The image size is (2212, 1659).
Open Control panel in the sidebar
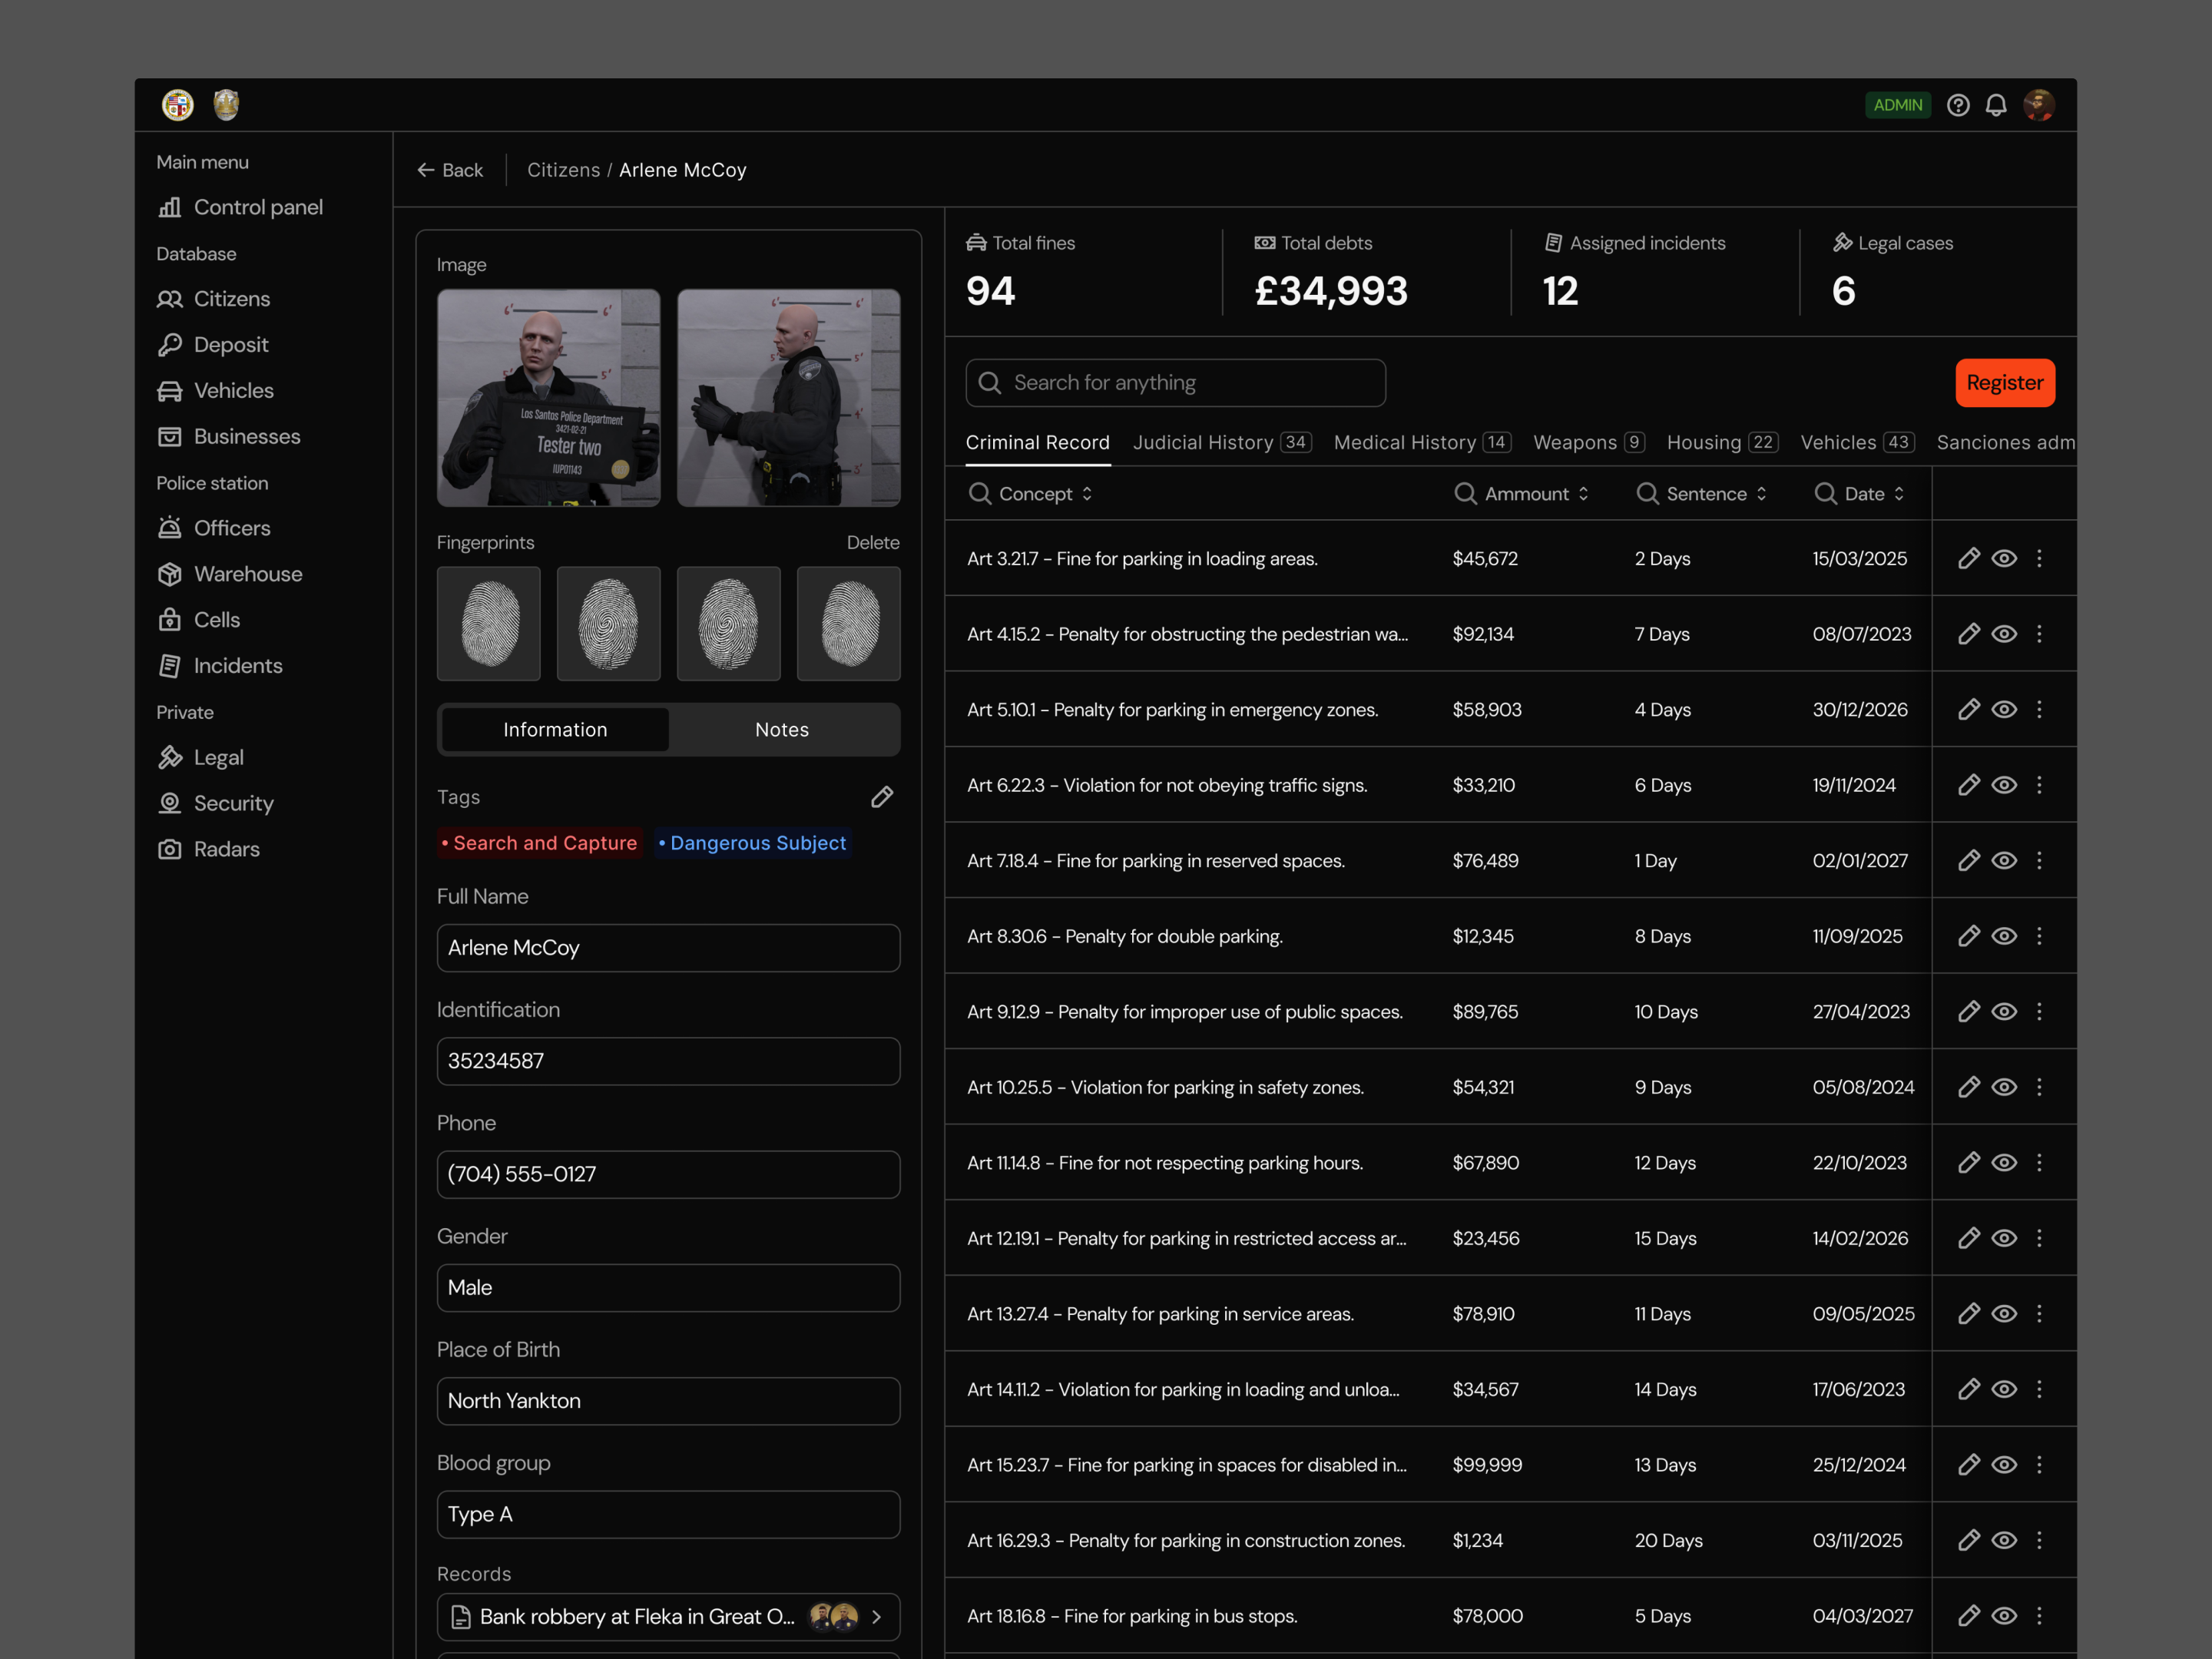point(240,207)
